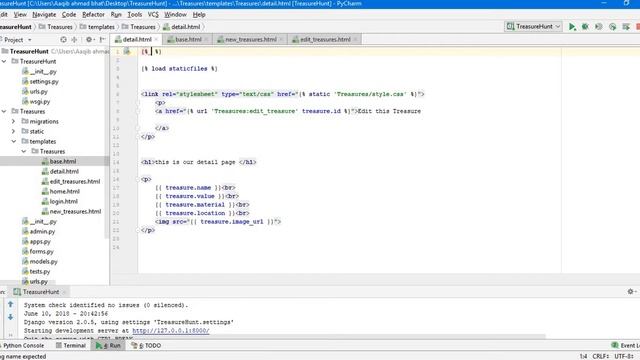This screenshot has width=640, height=360.
Task: Open the Refactor menu
Action: click(93, 14)
